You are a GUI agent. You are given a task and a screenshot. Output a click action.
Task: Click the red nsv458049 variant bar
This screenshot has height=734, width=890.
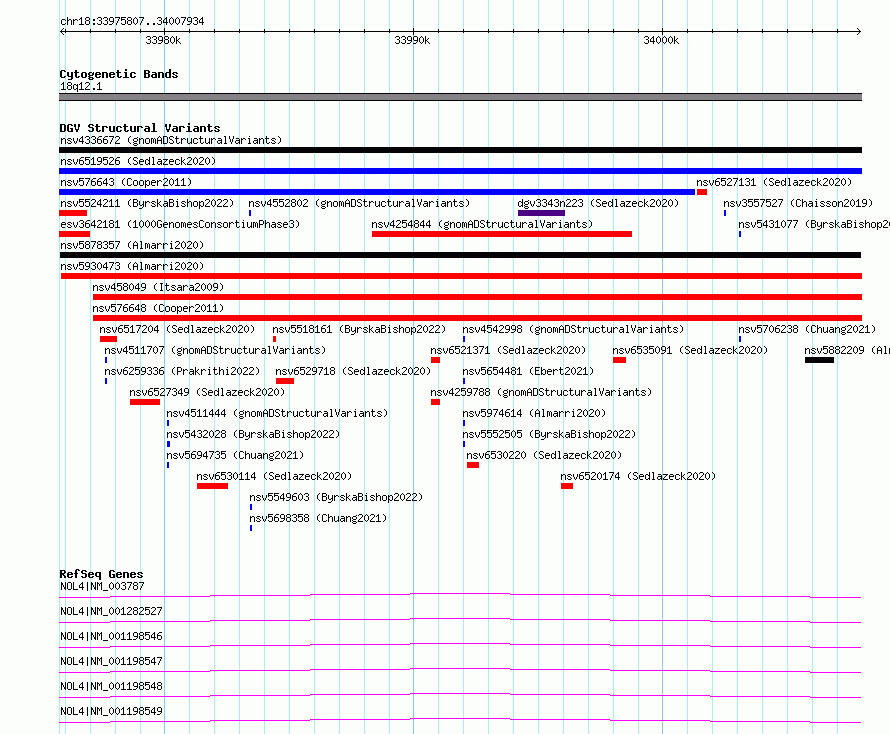click(x=477, y=297)
